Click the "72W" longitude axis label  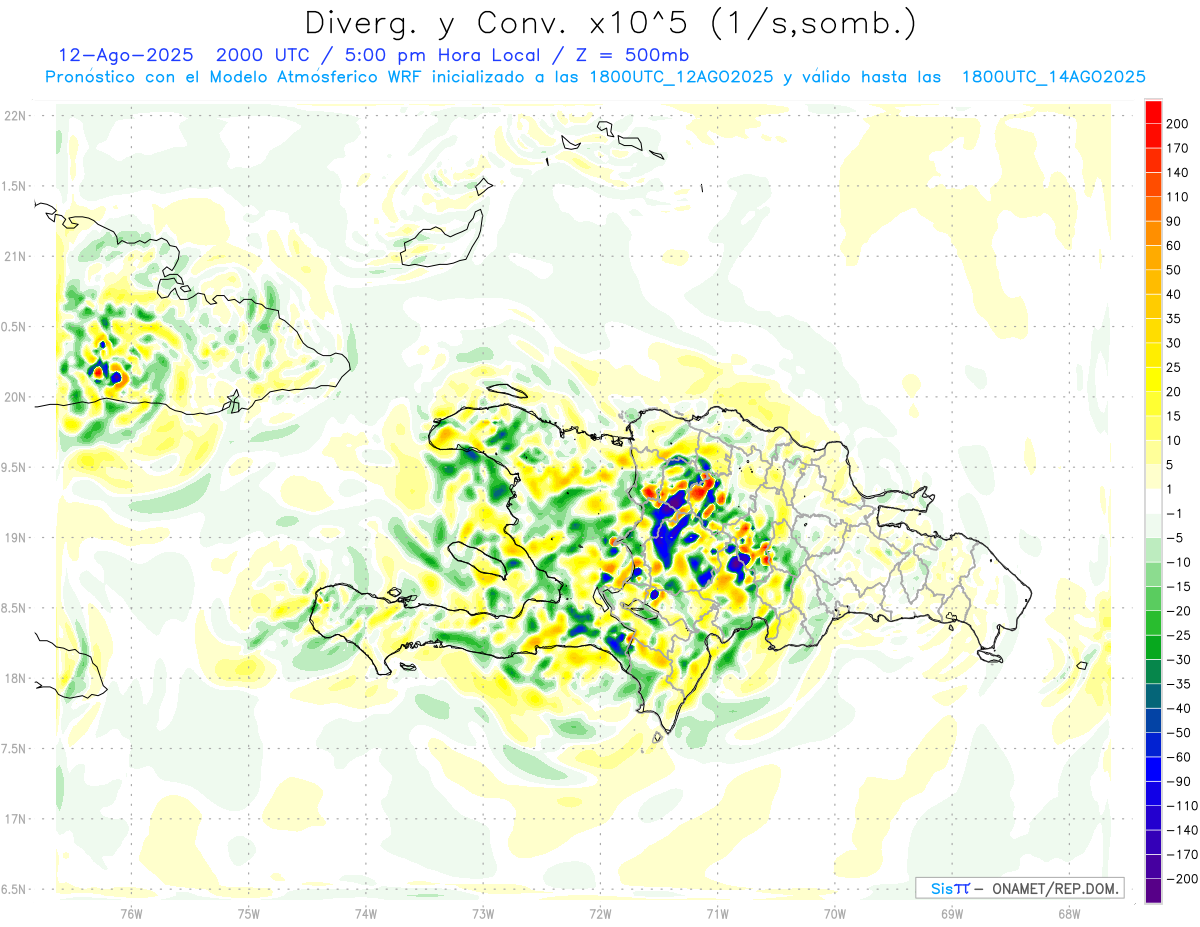click(600, 912)
